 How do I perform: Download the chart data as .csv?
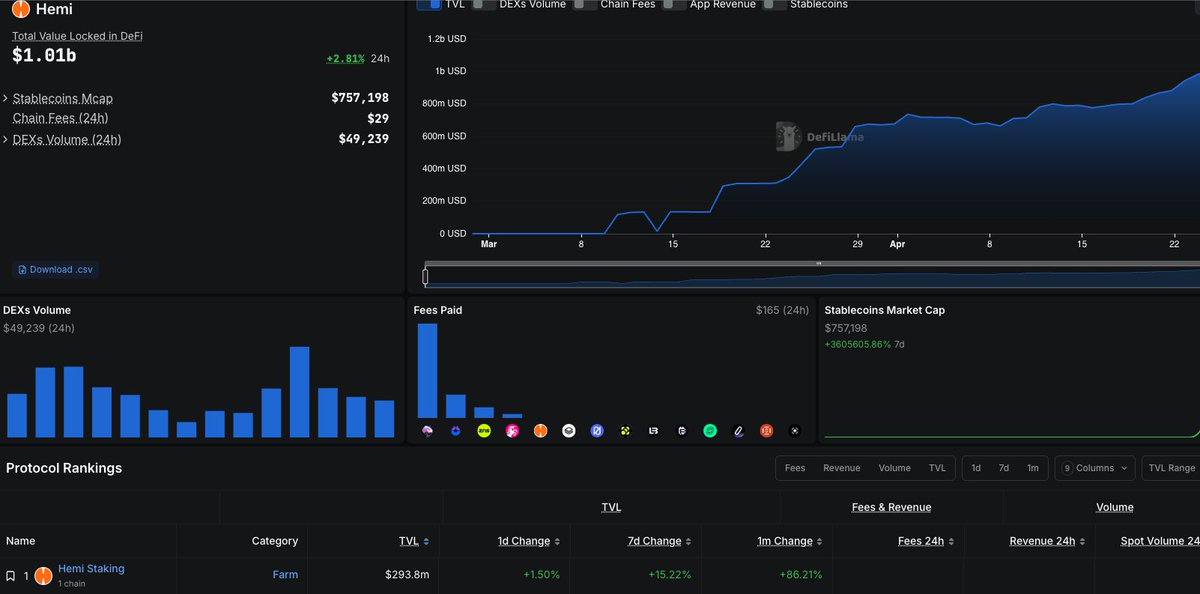(55, 270)
